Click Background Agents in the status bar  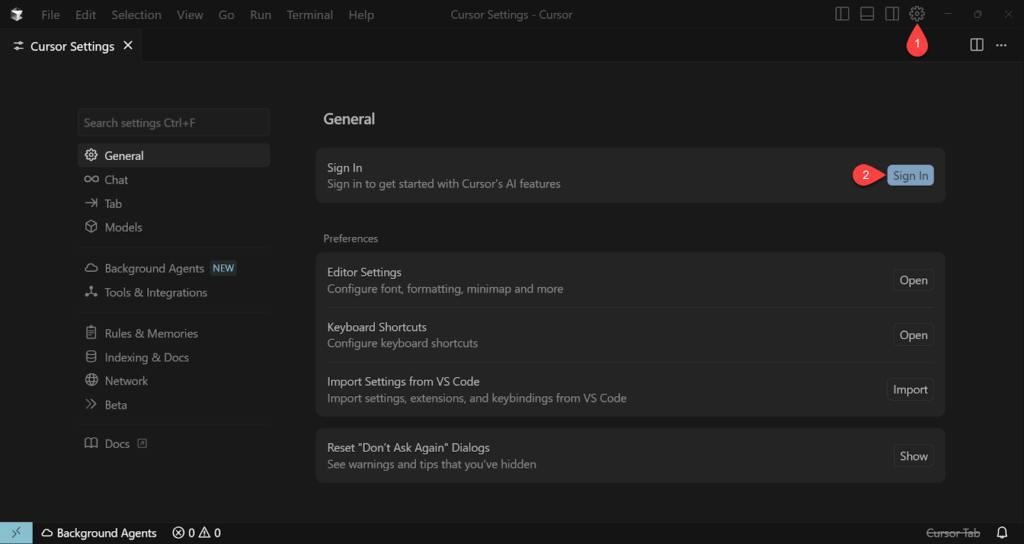[x=99, y=533]
